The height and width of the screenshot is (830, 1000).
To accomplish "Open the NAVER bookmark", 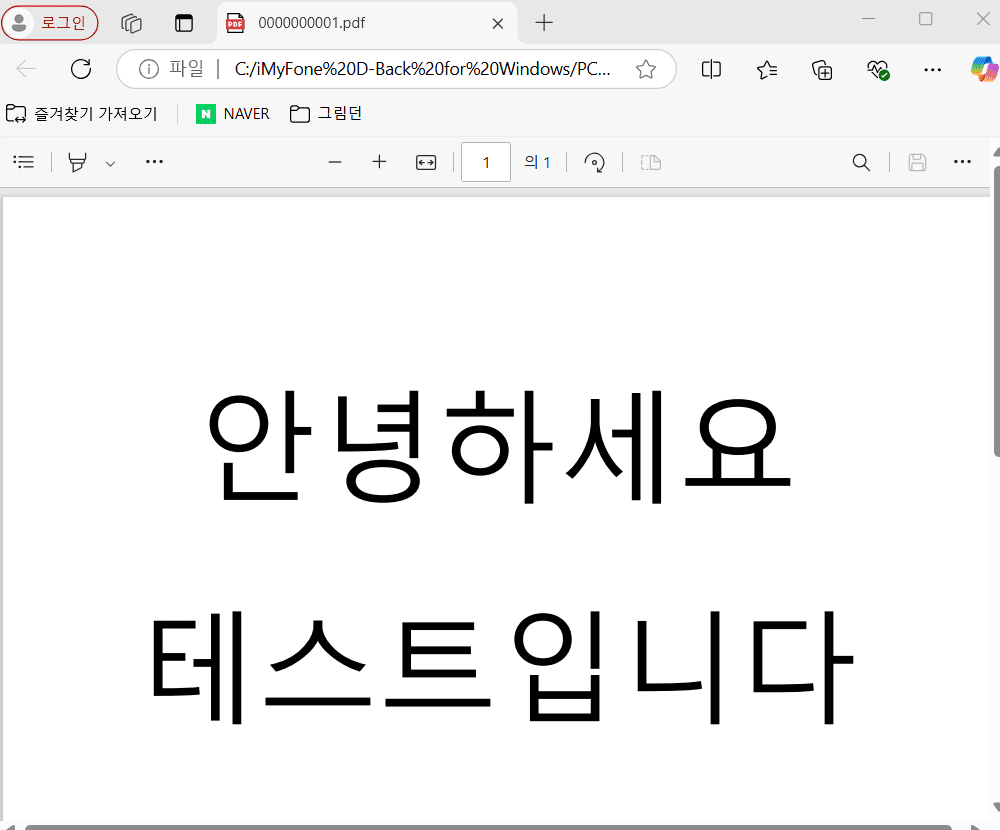I will [x=234, y=114].
